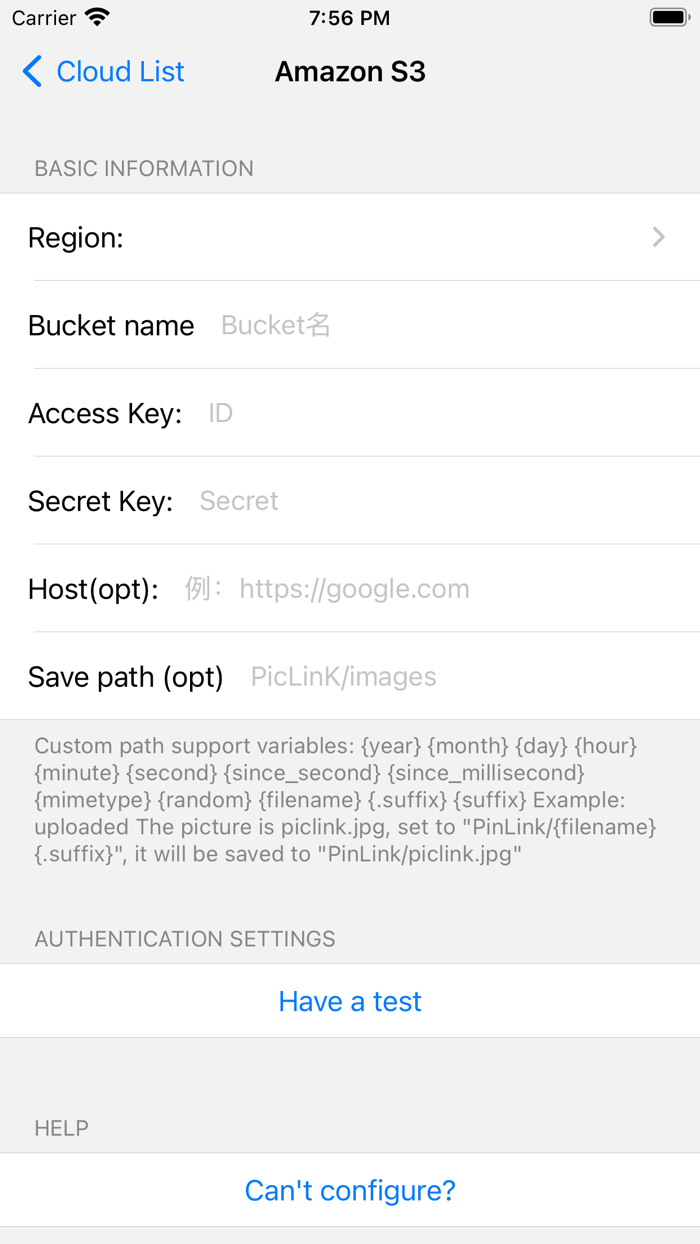Tap the clock showing 7:56 PM
The width and height of the screenshot is (700, 1244).
click(349, 17)
